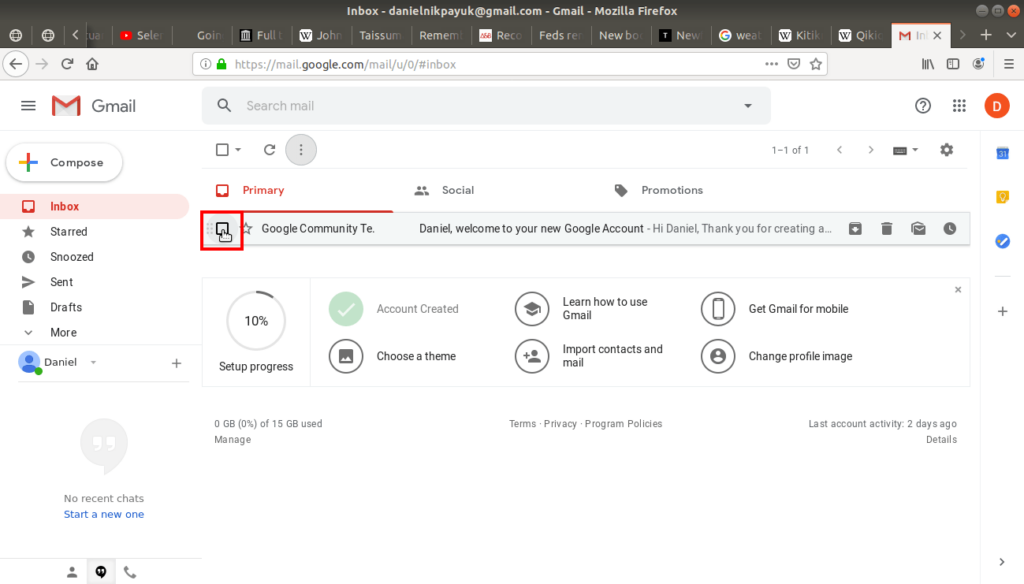
Task: Open the select dropdown arrow beside checkbox
Action: pos(238,150)
